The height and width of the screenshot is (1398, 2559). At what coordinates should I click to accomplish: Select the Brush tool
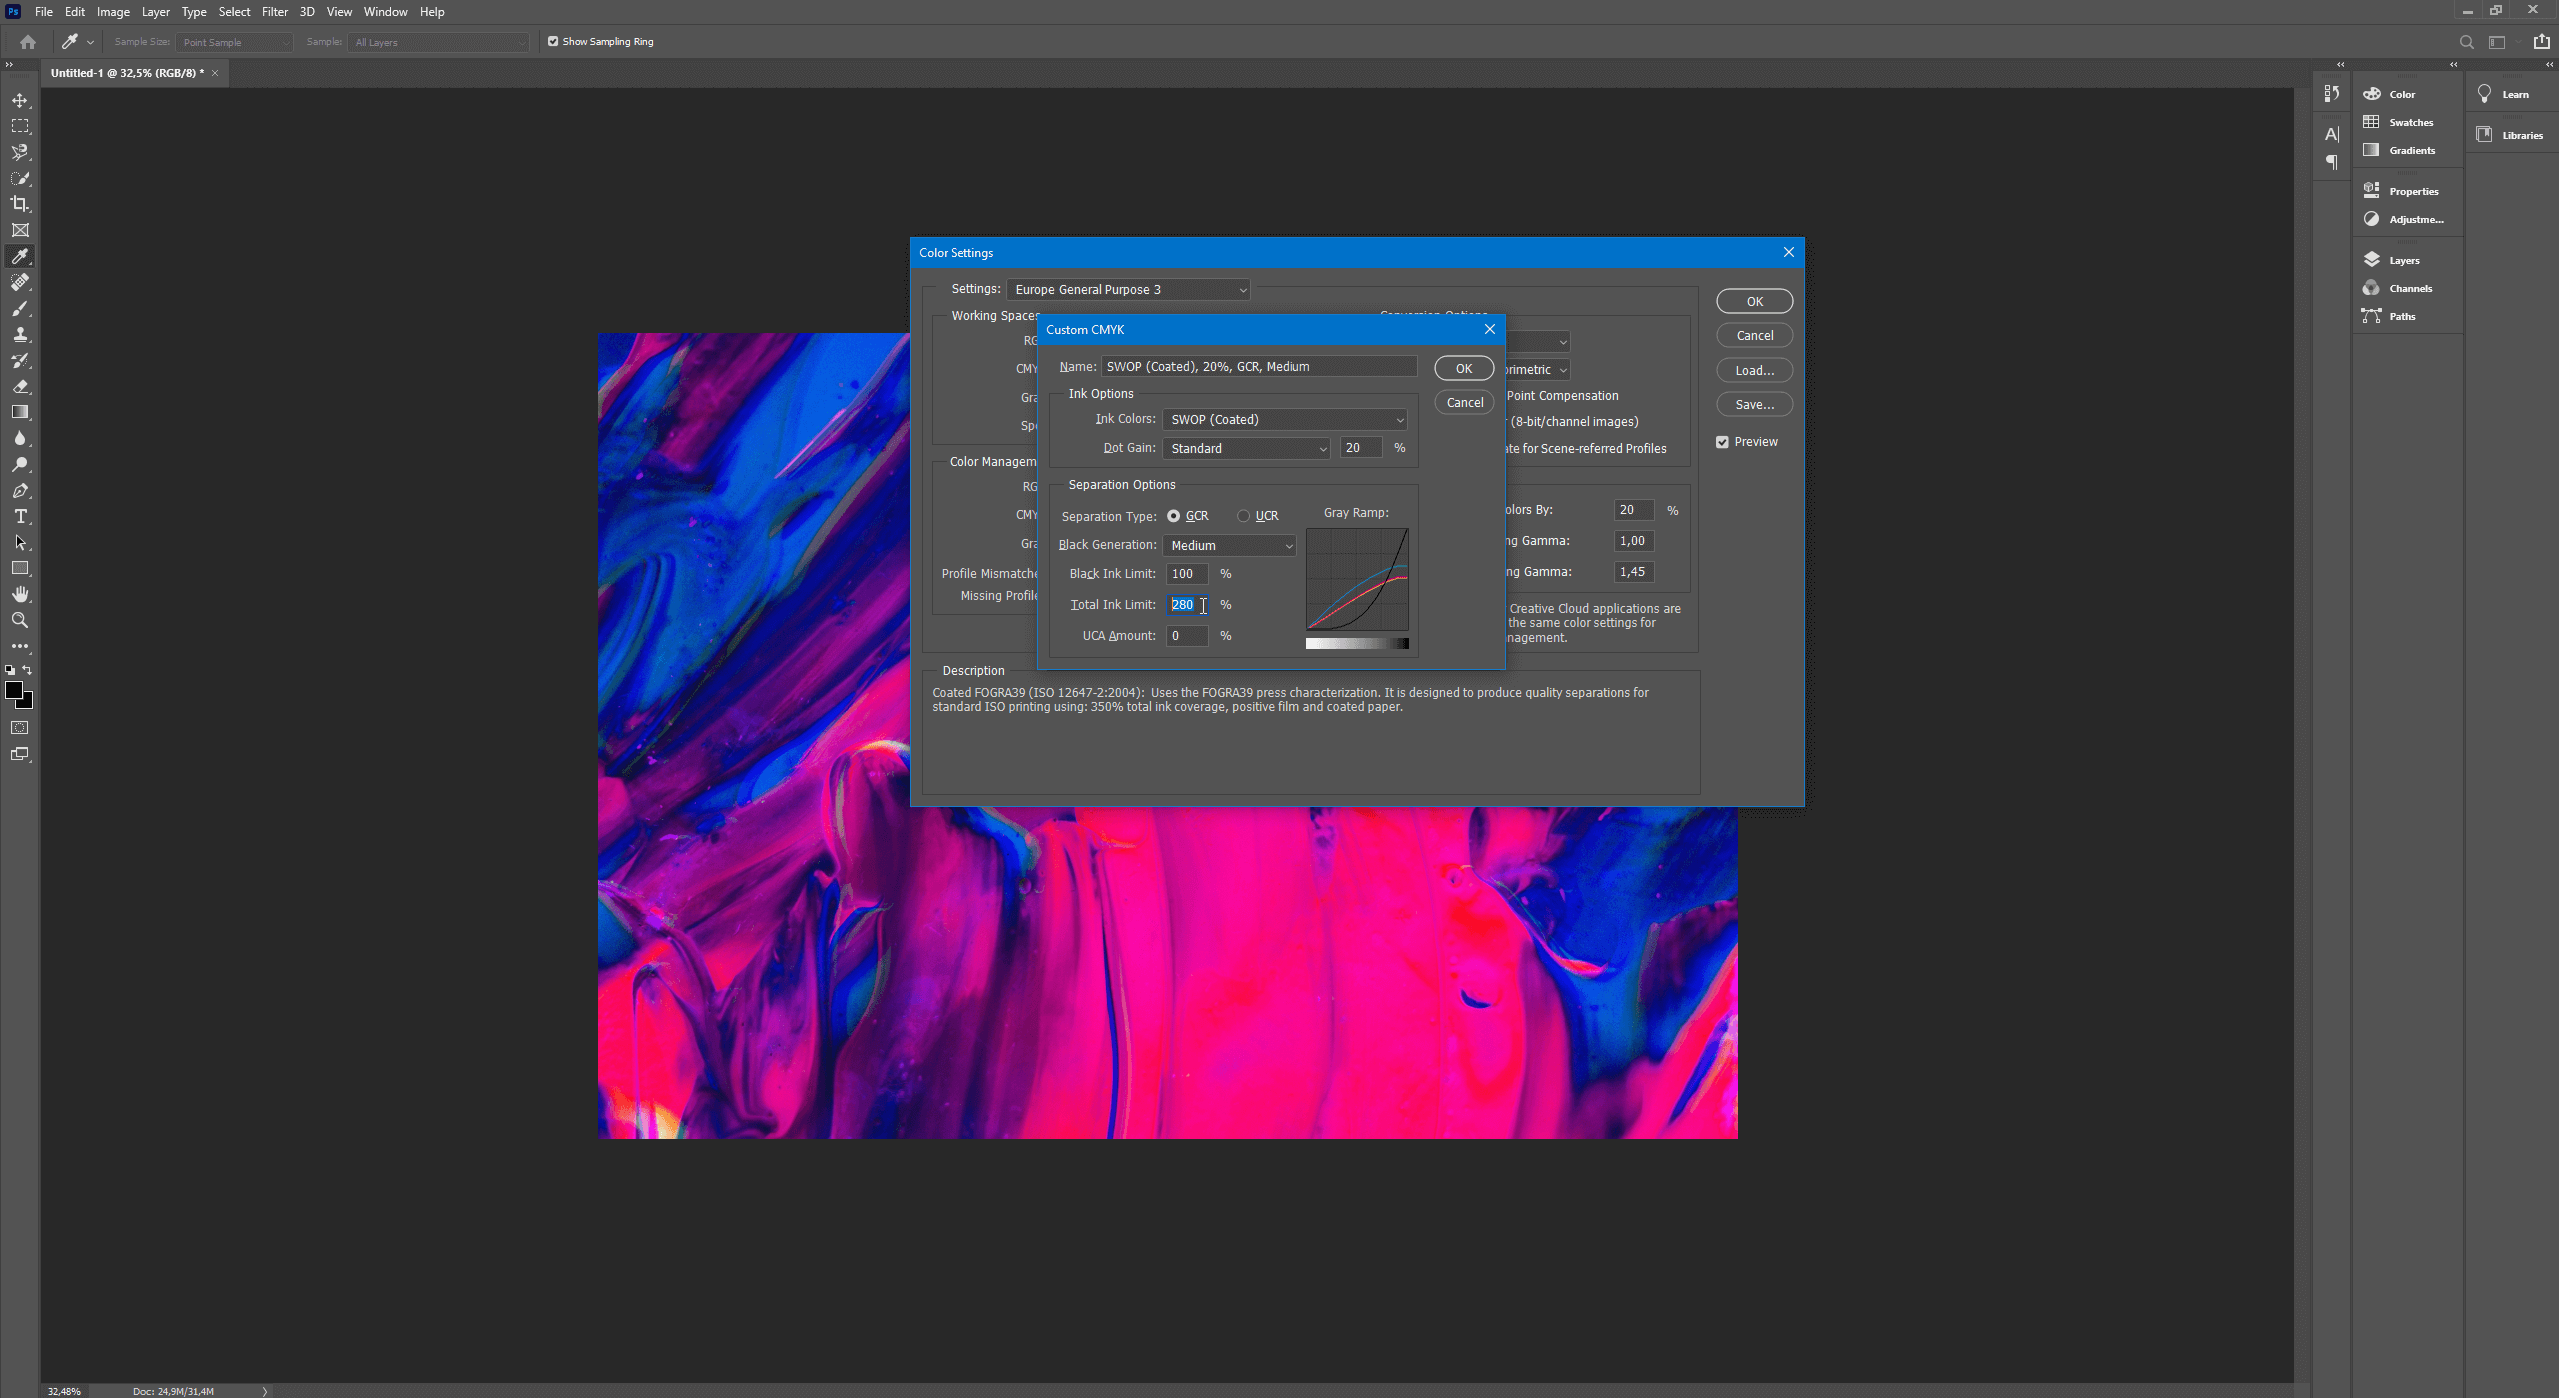click(x=20, y=308)
